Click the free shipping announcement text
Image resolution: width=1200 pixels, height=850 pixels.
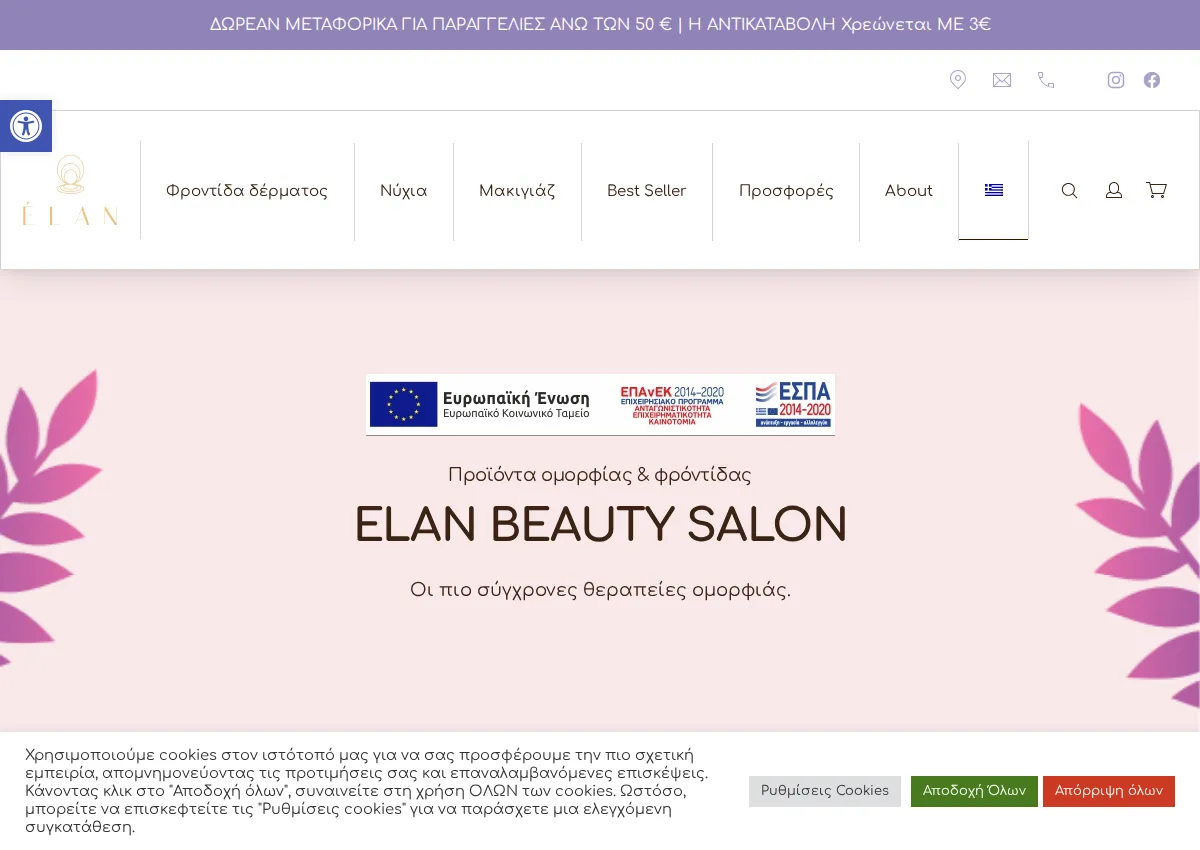pyautogui.click(x=600, y=25)
